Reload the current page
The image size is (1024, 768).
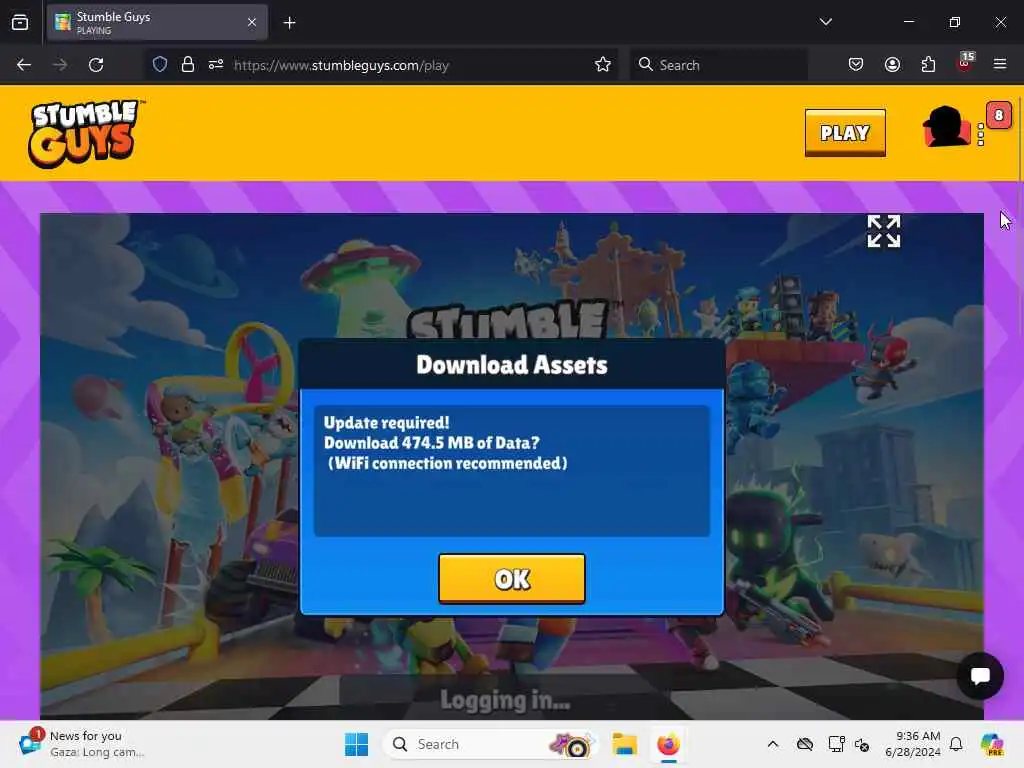[x=96, y=65]
